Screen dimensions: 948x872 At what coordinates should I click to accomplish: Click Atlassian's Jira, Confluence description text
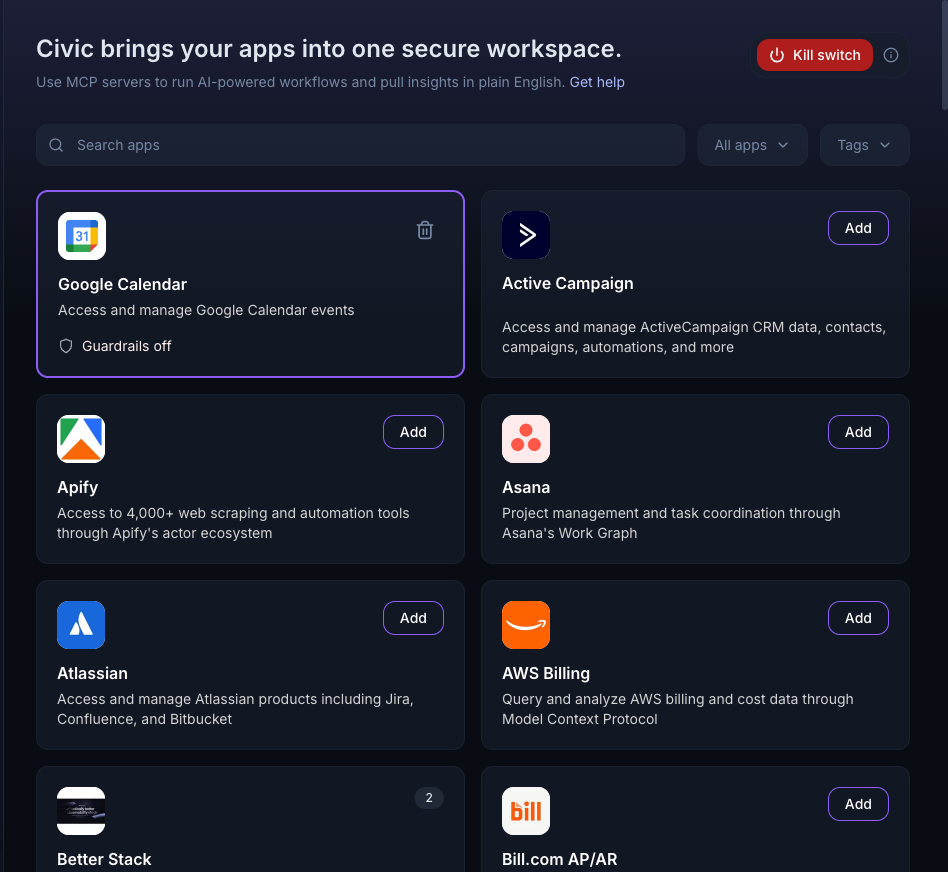[235, 709]
